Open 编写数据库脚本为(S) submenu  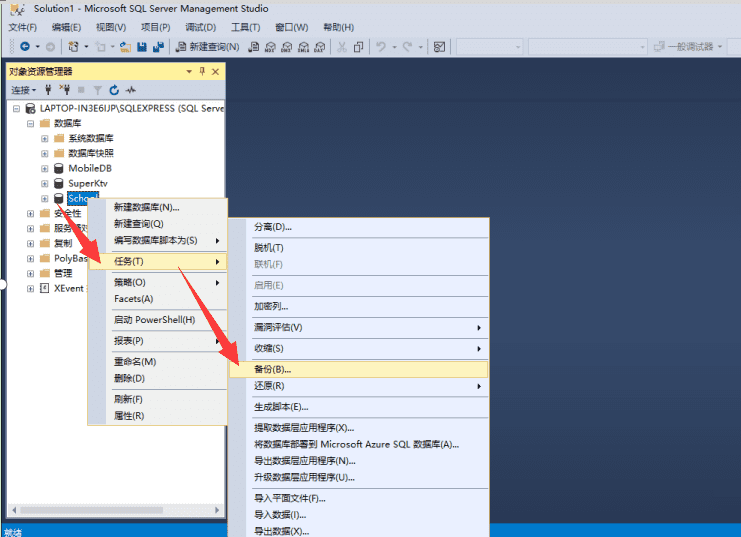(158, 241)
